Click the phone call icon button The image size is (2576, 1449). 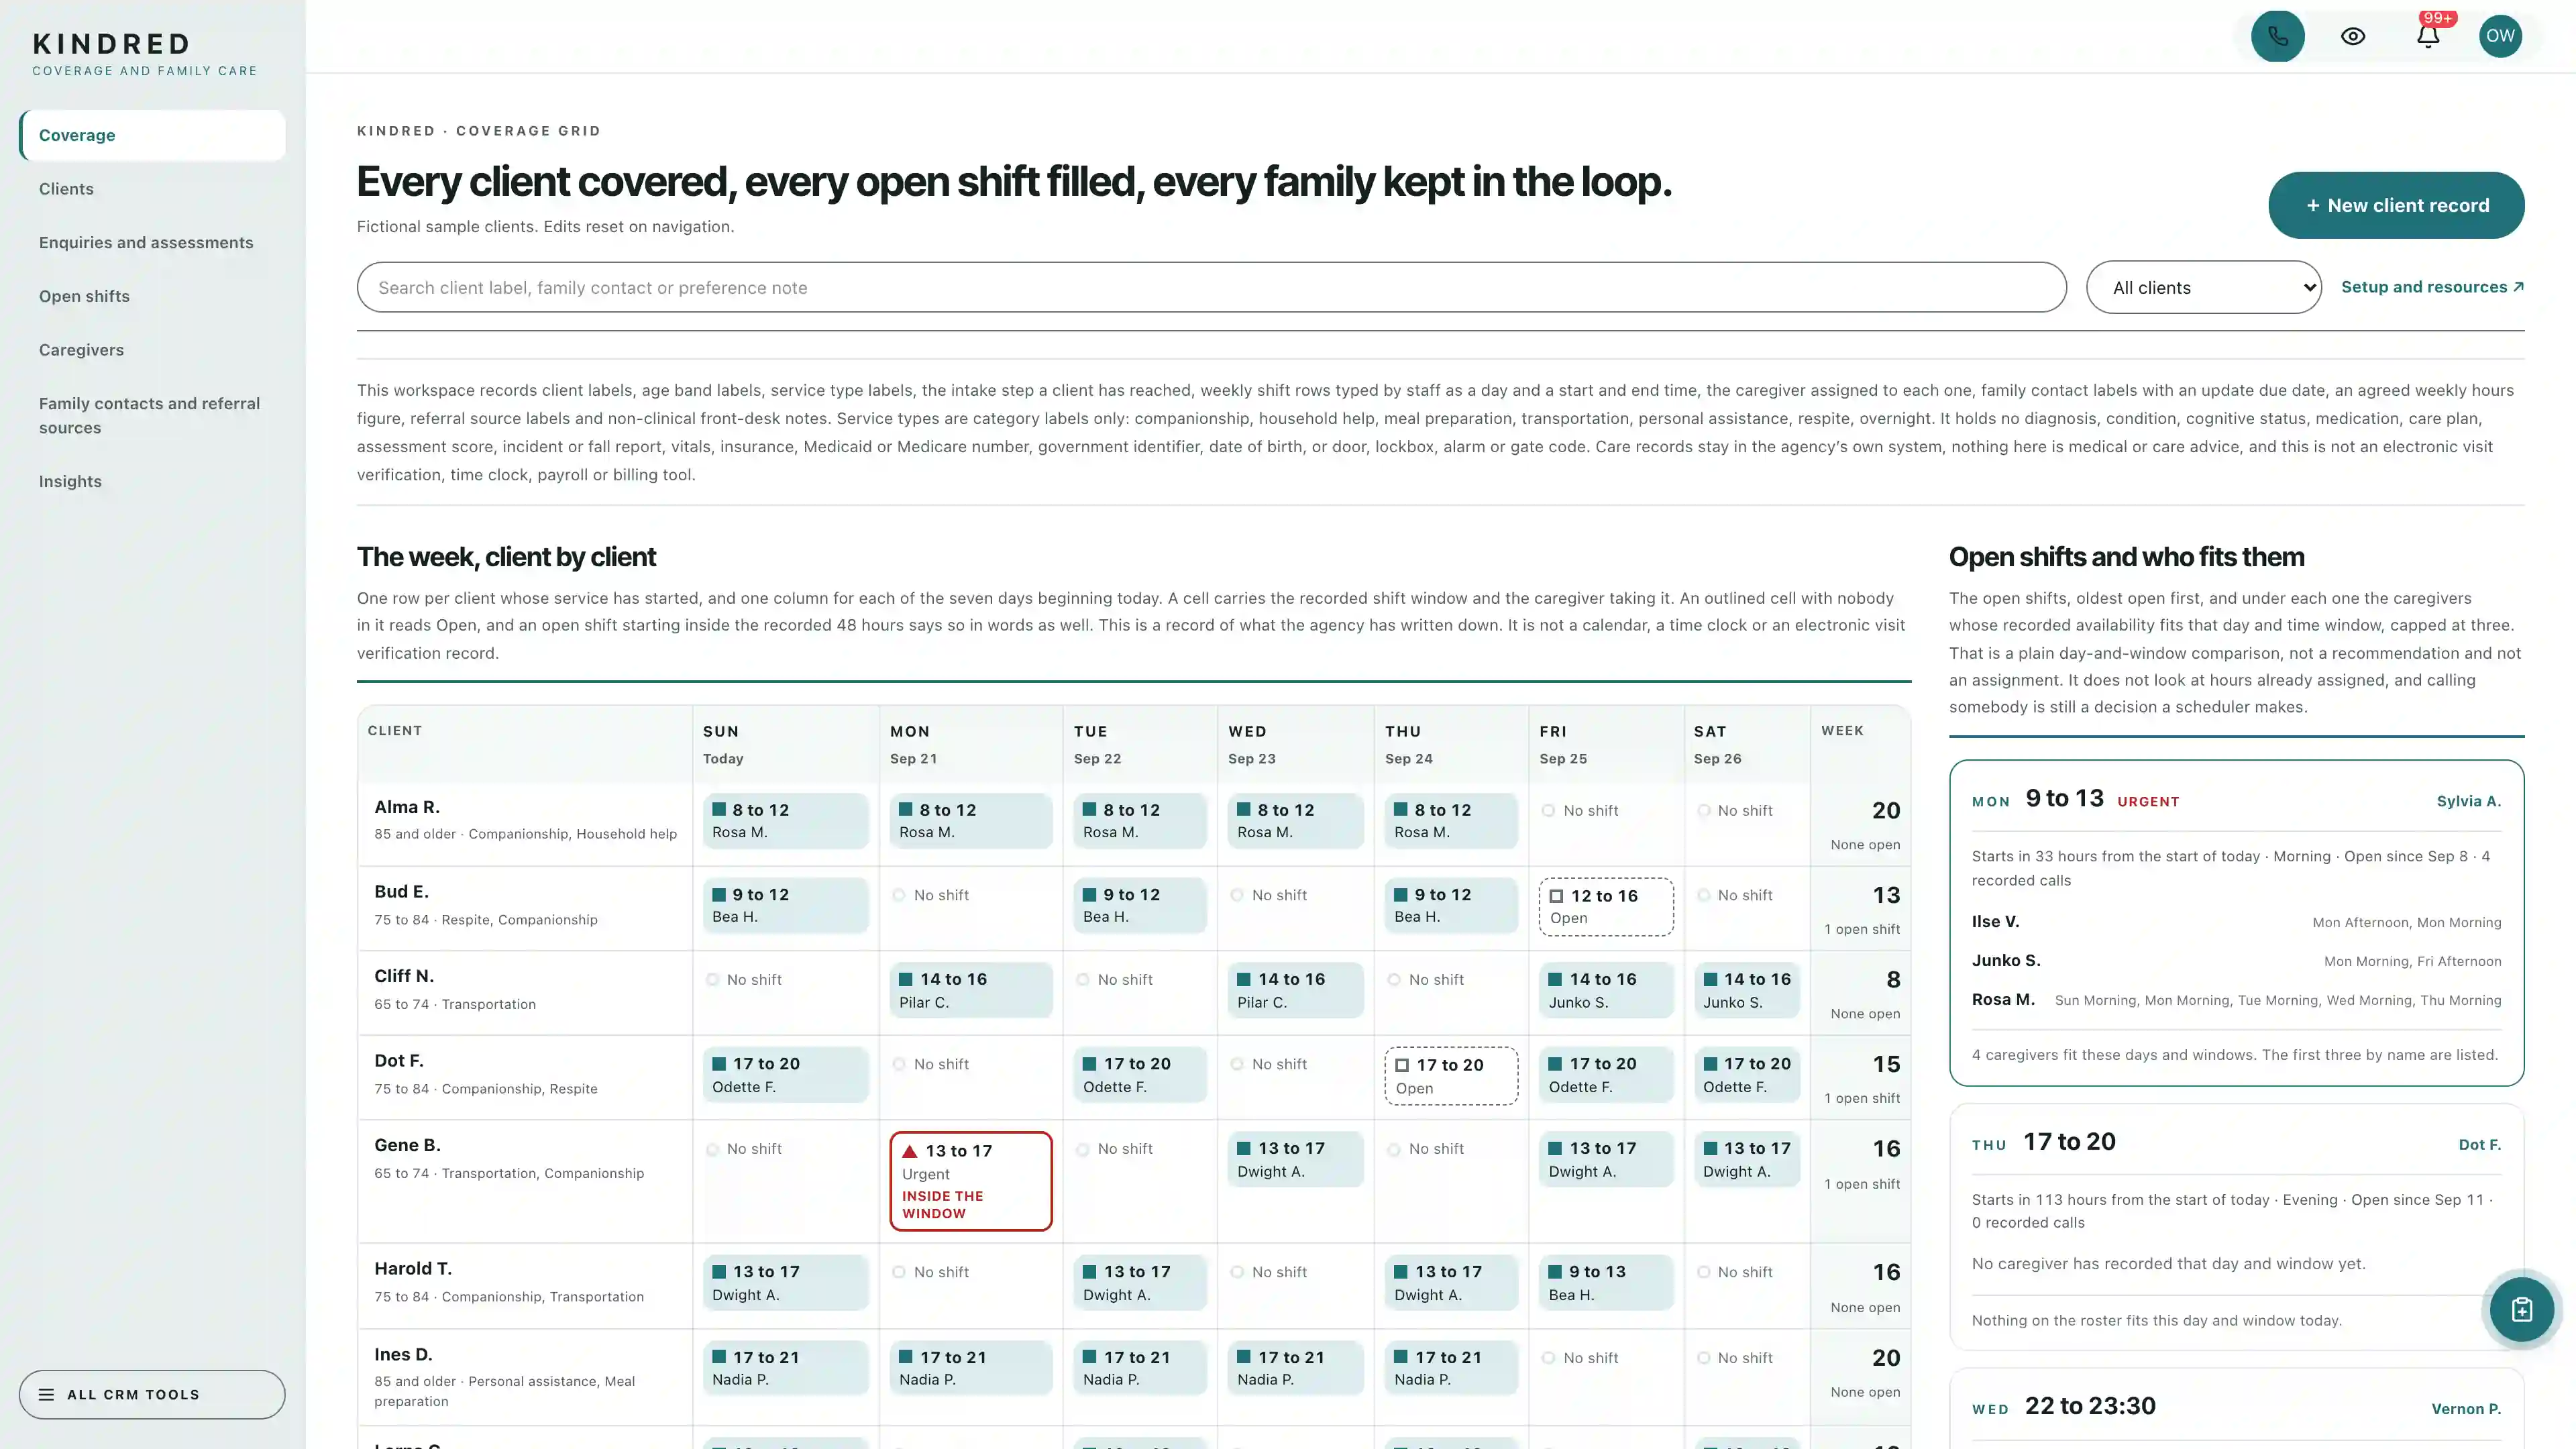[x=2277, y=36]
